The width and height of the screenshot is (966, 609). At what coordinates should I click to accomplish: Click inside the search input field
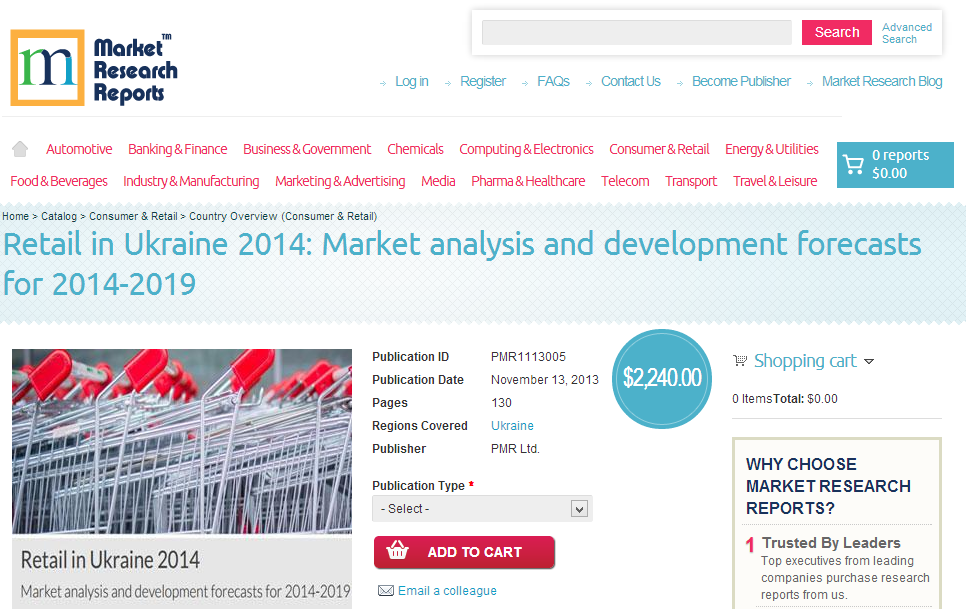[x=636, y=32]
